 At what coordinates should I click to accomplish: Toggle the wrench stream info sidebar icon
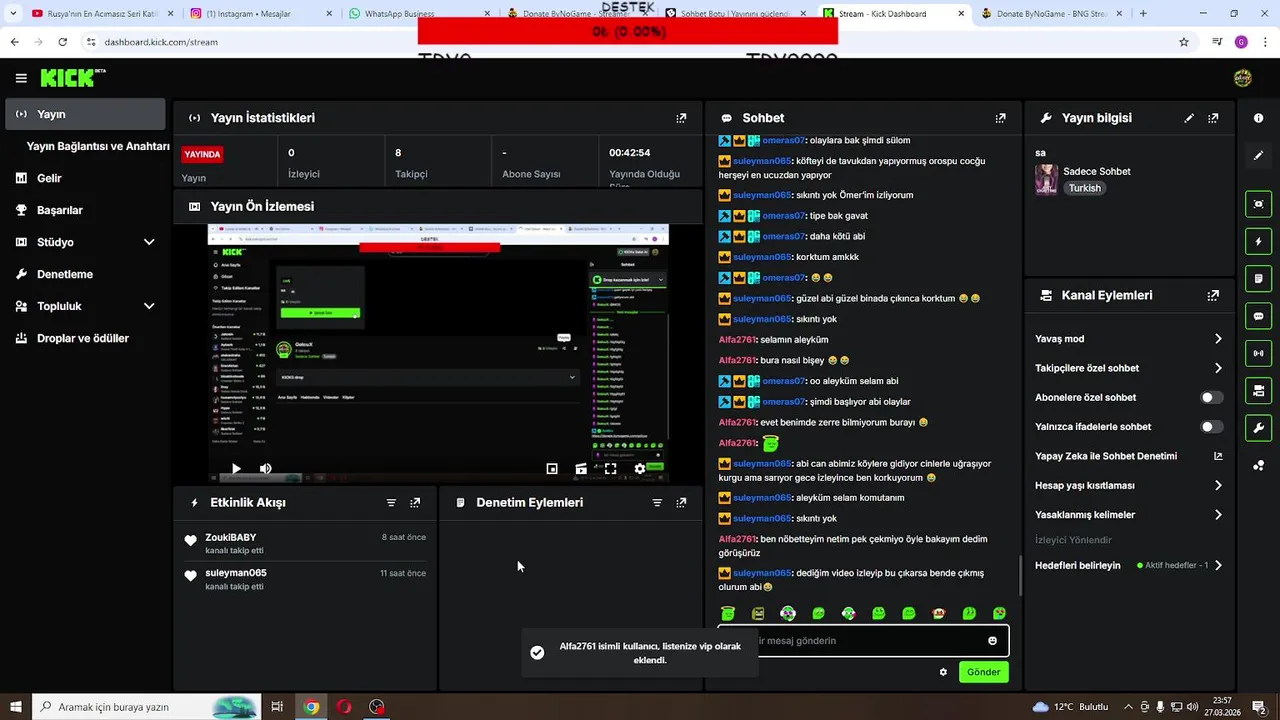[x=1258, y=428]
